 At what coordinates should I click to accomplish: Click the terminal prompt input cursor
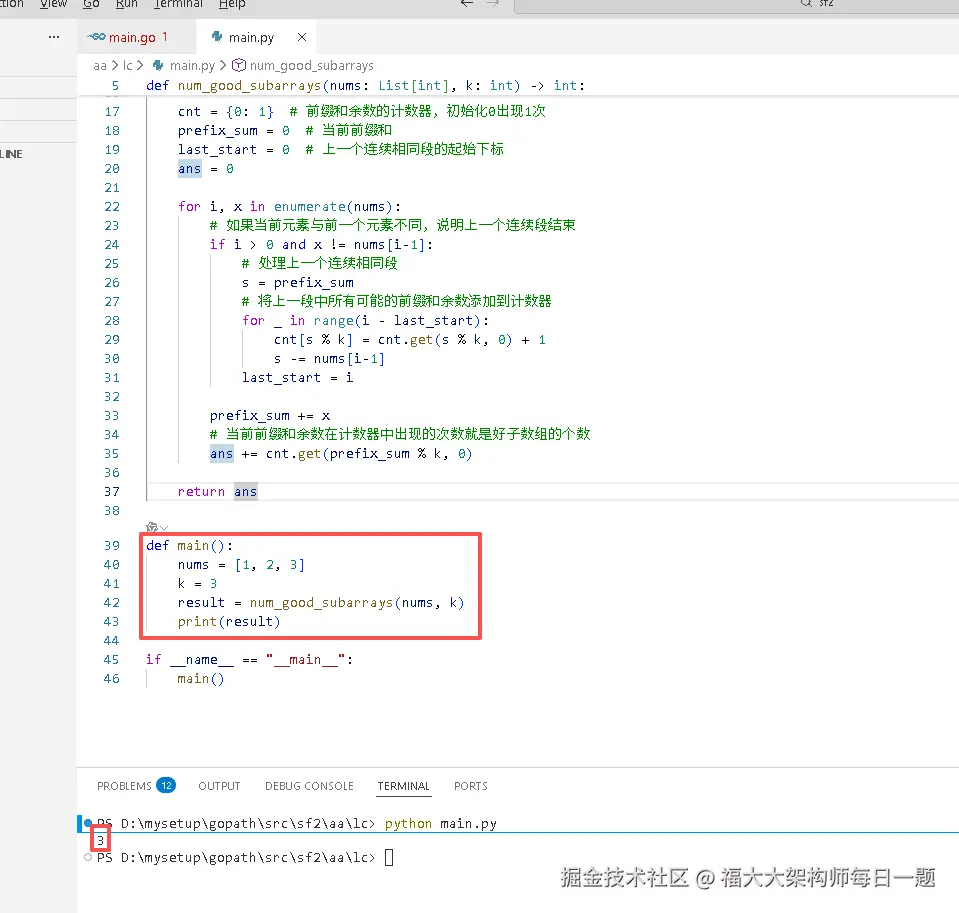(389, 857)
